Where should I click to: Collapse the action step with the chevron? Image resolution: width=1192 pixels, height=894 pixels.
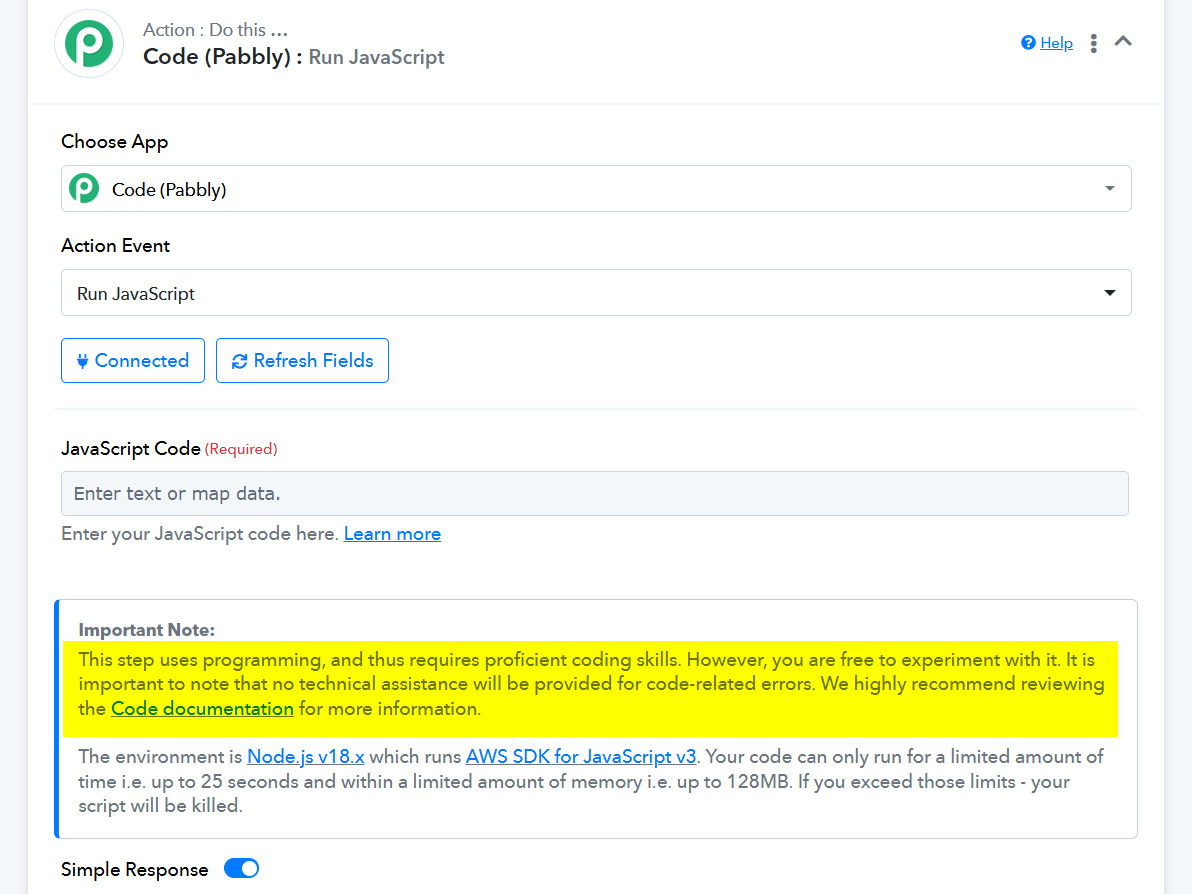pyautogui.click(x=1123, y=42)
